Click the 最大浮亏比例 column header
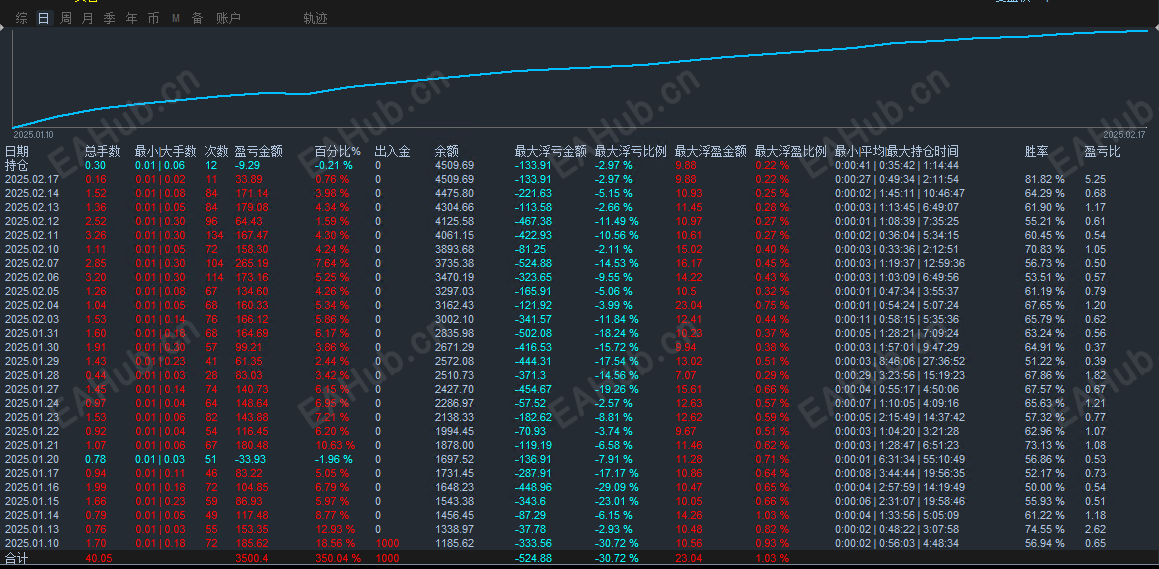Viewport: 1159px width, 569px height. point(631,151)
